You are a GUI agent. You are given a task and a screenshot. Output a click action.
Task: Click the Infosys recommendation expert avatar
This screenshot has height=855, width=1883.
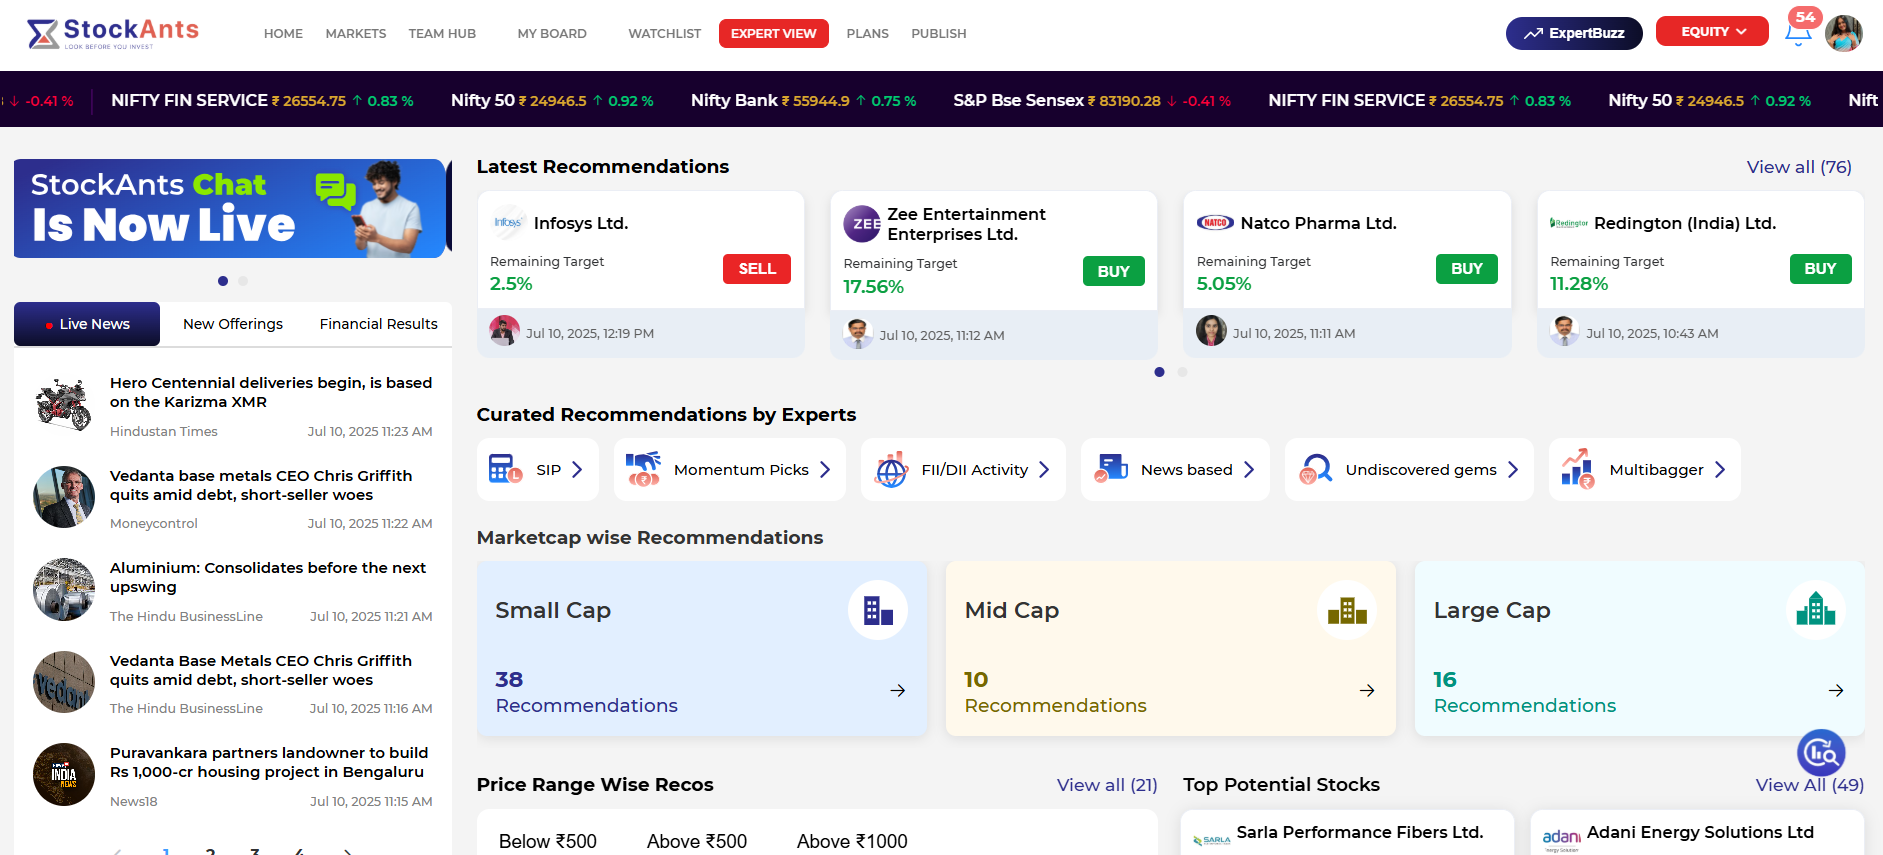(x=505, y=331)
